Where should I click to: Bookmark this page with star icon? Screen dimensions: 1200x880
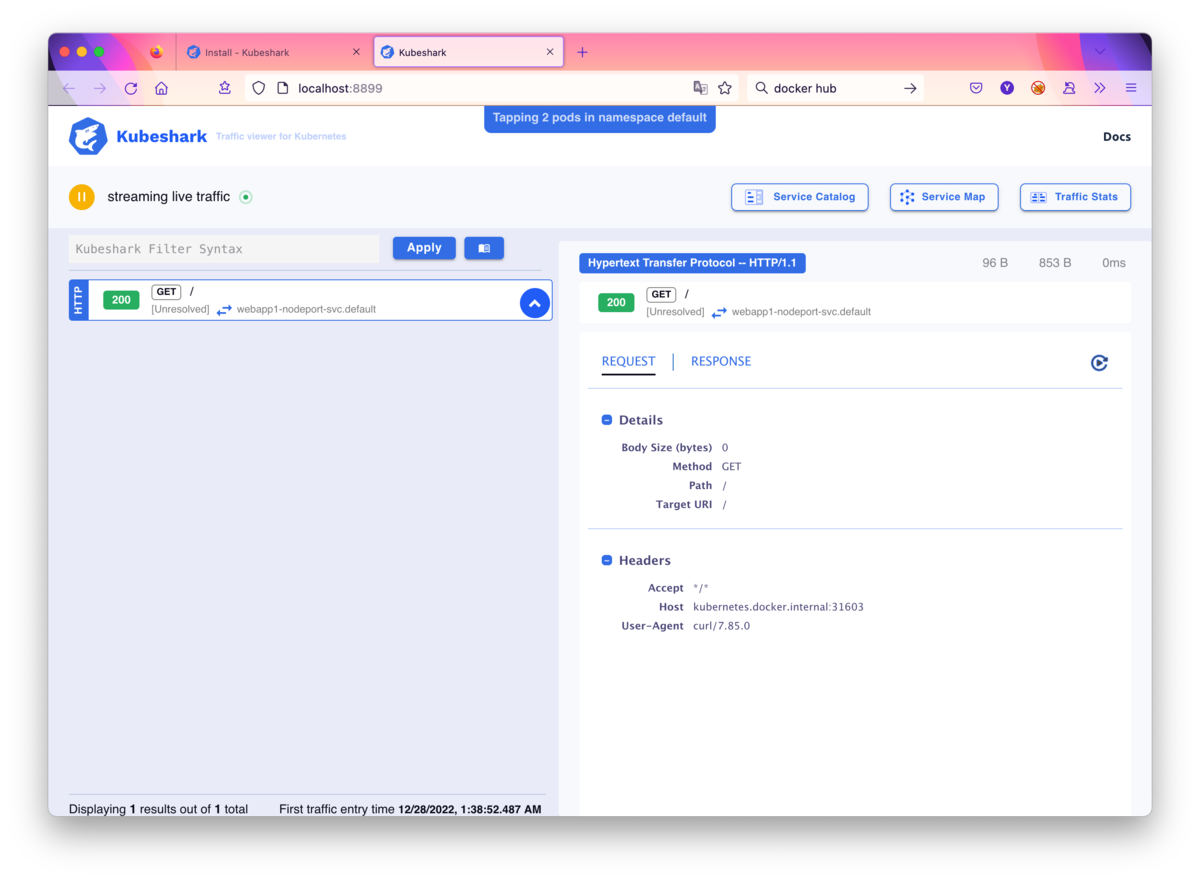[x=725, y=88]
